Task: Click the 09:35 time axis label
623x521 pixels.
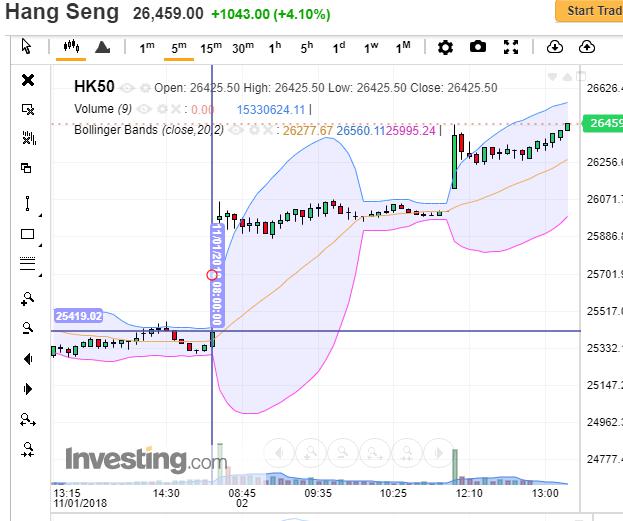Action: (318, 494)
